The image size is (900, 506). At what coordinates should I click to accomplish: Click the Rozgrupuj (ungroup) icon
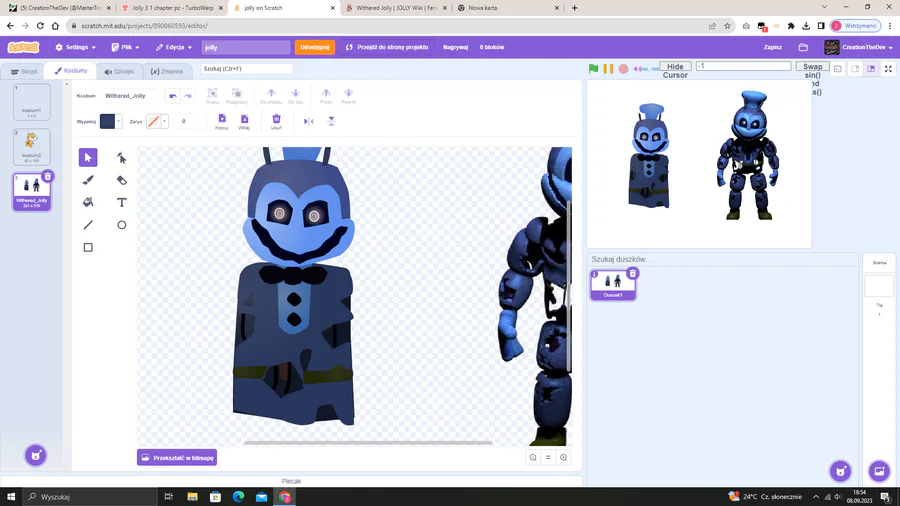[x=236, y=96]
